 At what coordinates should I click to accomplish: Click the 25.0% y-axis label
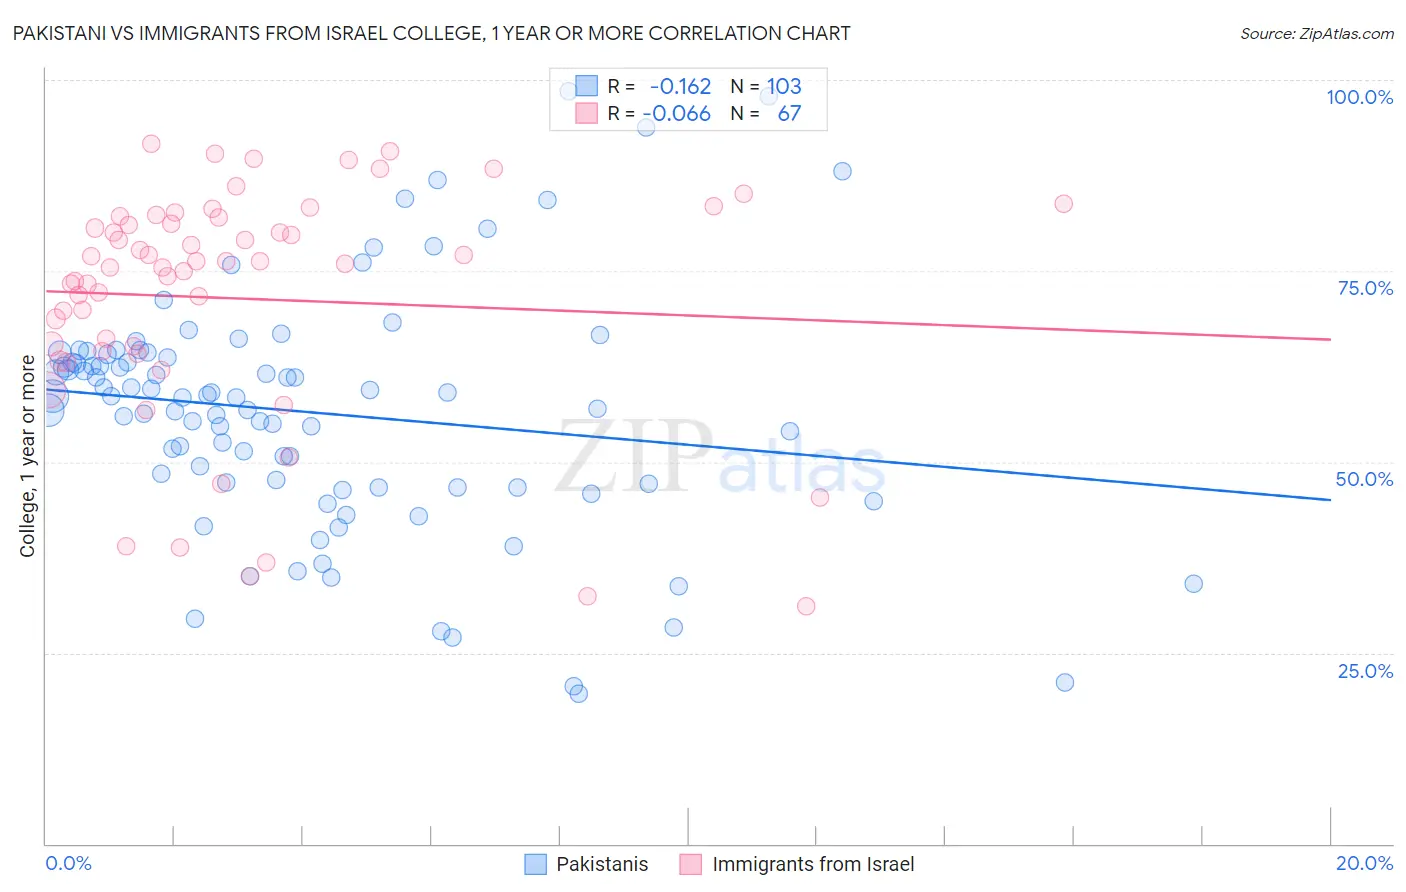(1365, 670)
